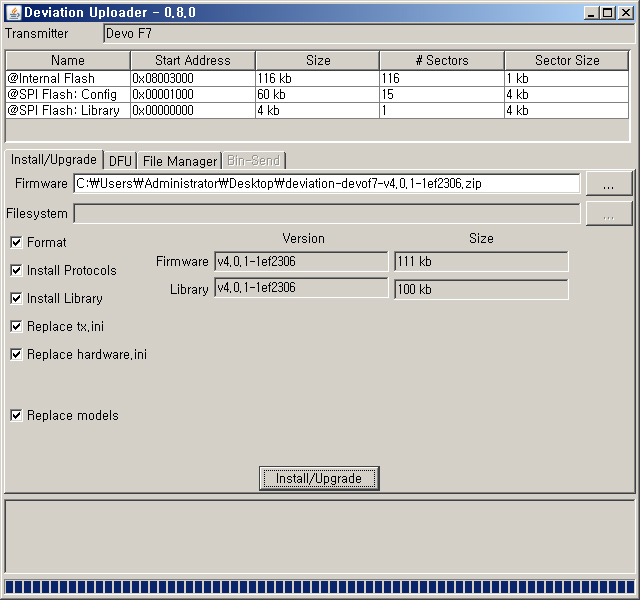The height and width of the screenshot is (600, 640).
Task: Click the Firmware size 111 kb field
Action: tap(481, 261)
